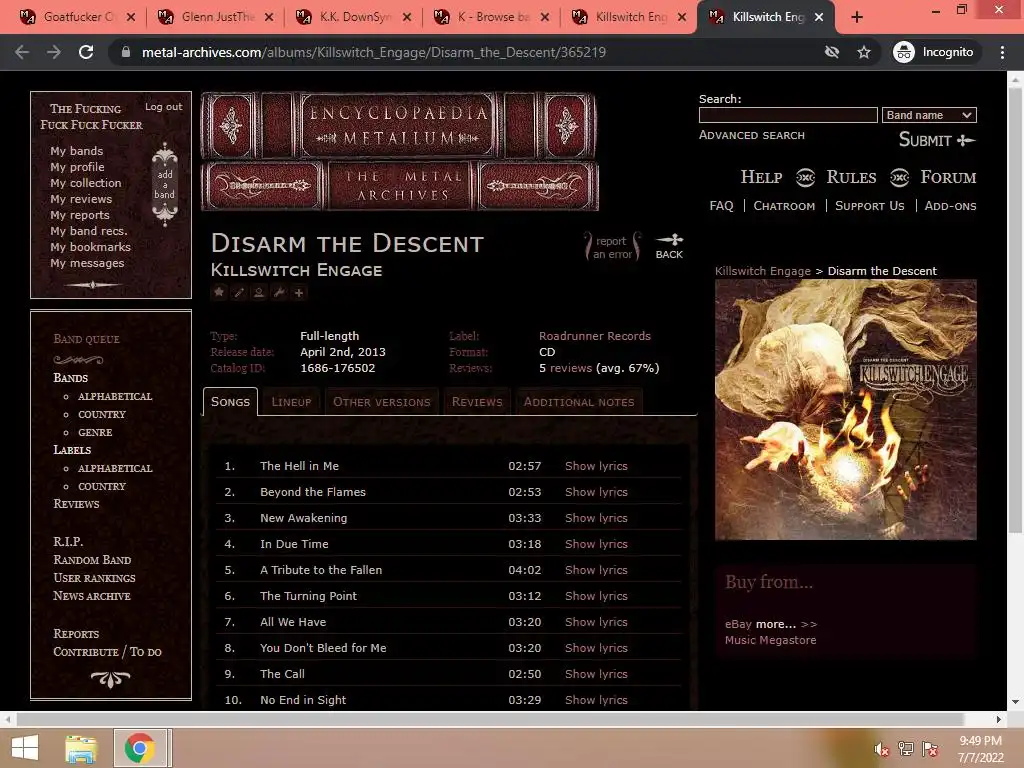This screenshot has width=1024, height=768.
Task: Open the eBay buy link
Action: pos(738,624)
